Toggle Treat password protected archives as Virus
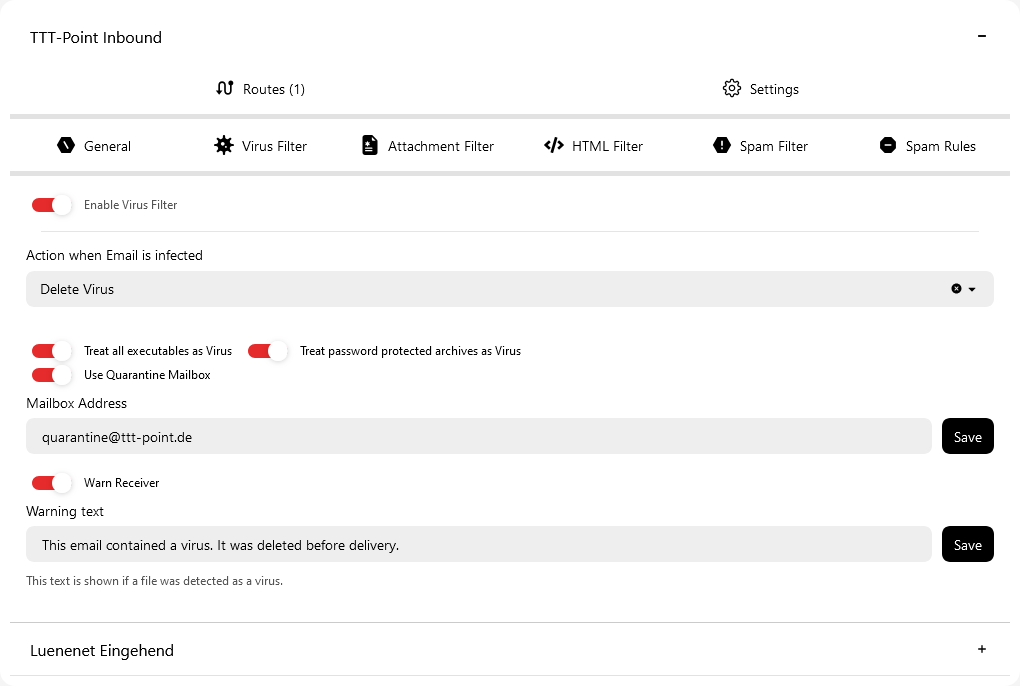The width and height of the screenshot is (1020, 686). point(268,351)
